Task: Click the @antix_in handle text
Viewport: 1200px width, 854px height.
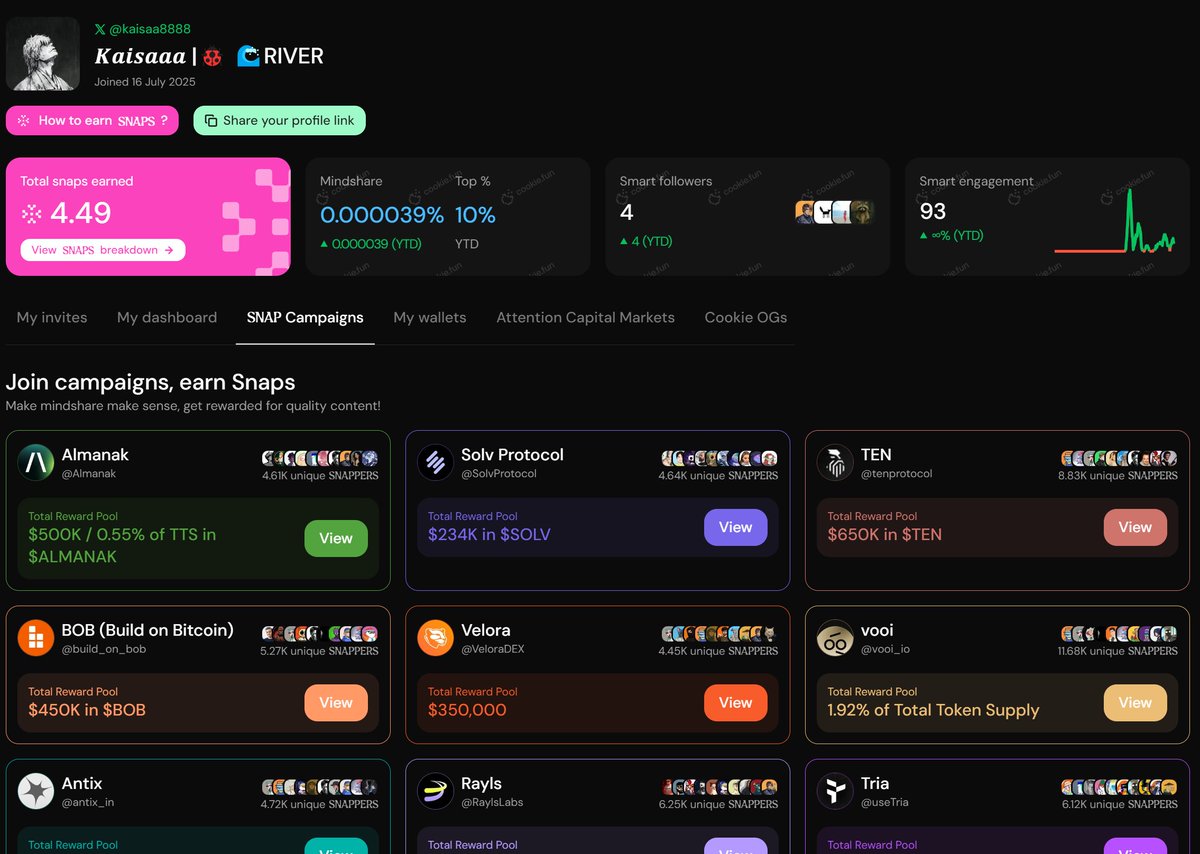Action: tap(88, 803)
